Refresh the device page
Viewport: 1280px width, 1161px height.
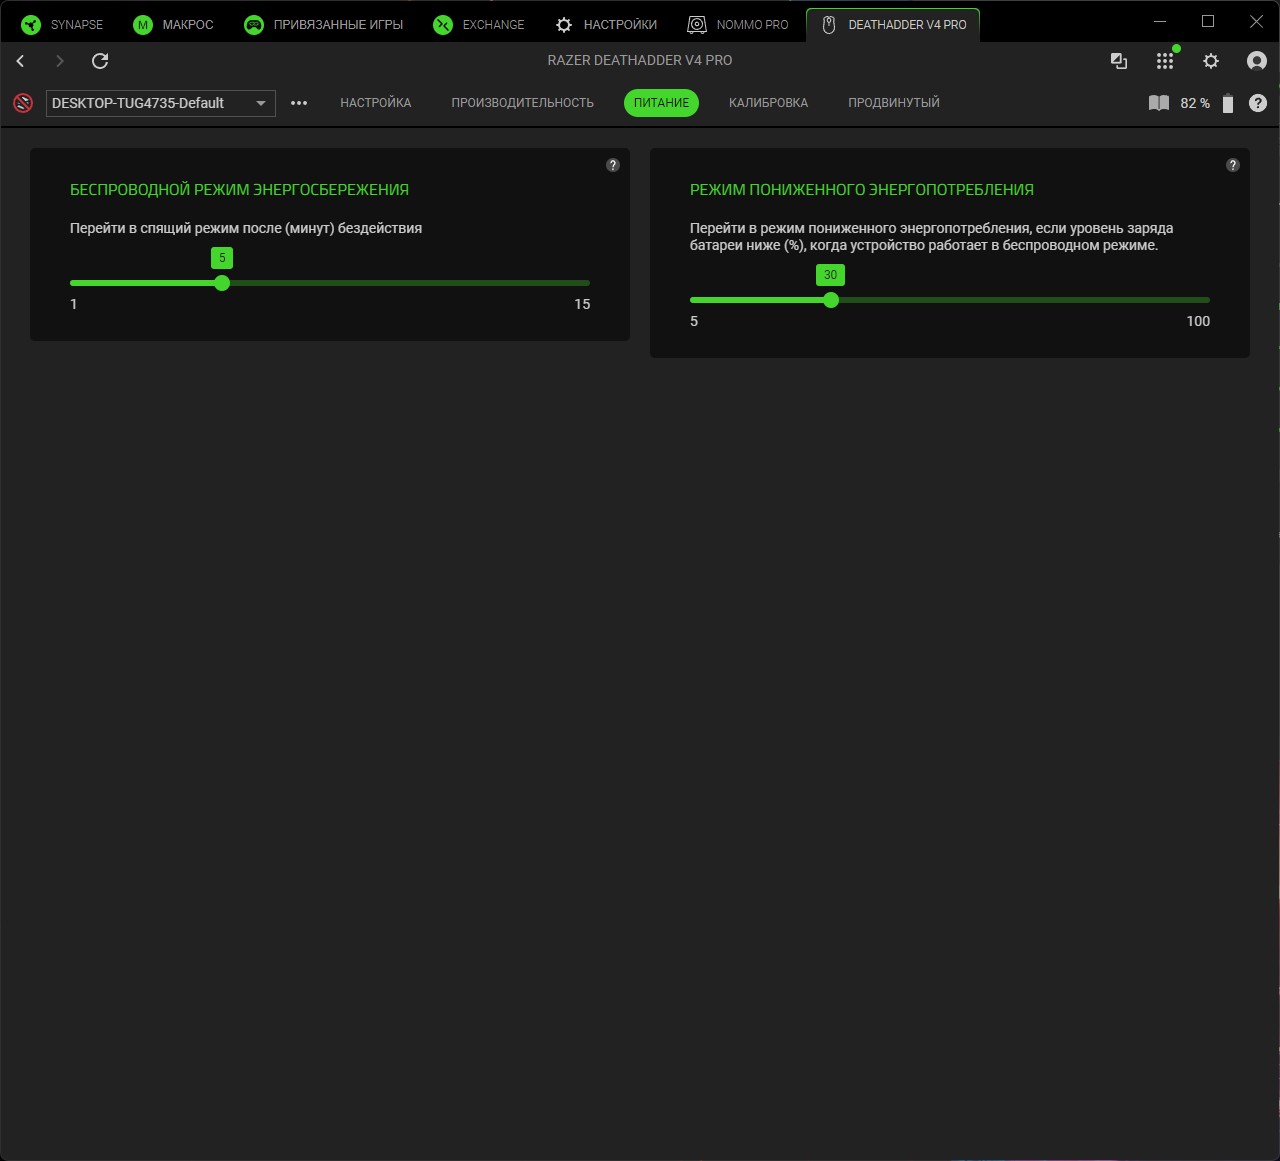[x=100, y=61]
